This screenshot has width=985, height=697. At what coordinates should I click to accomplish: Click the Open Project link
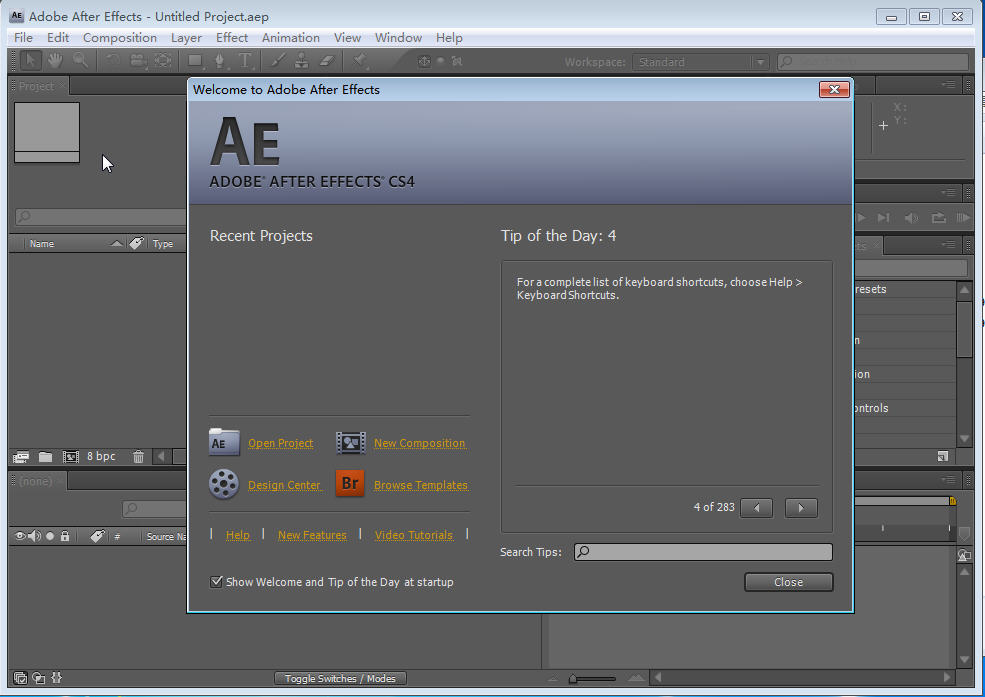coord(280,443)
